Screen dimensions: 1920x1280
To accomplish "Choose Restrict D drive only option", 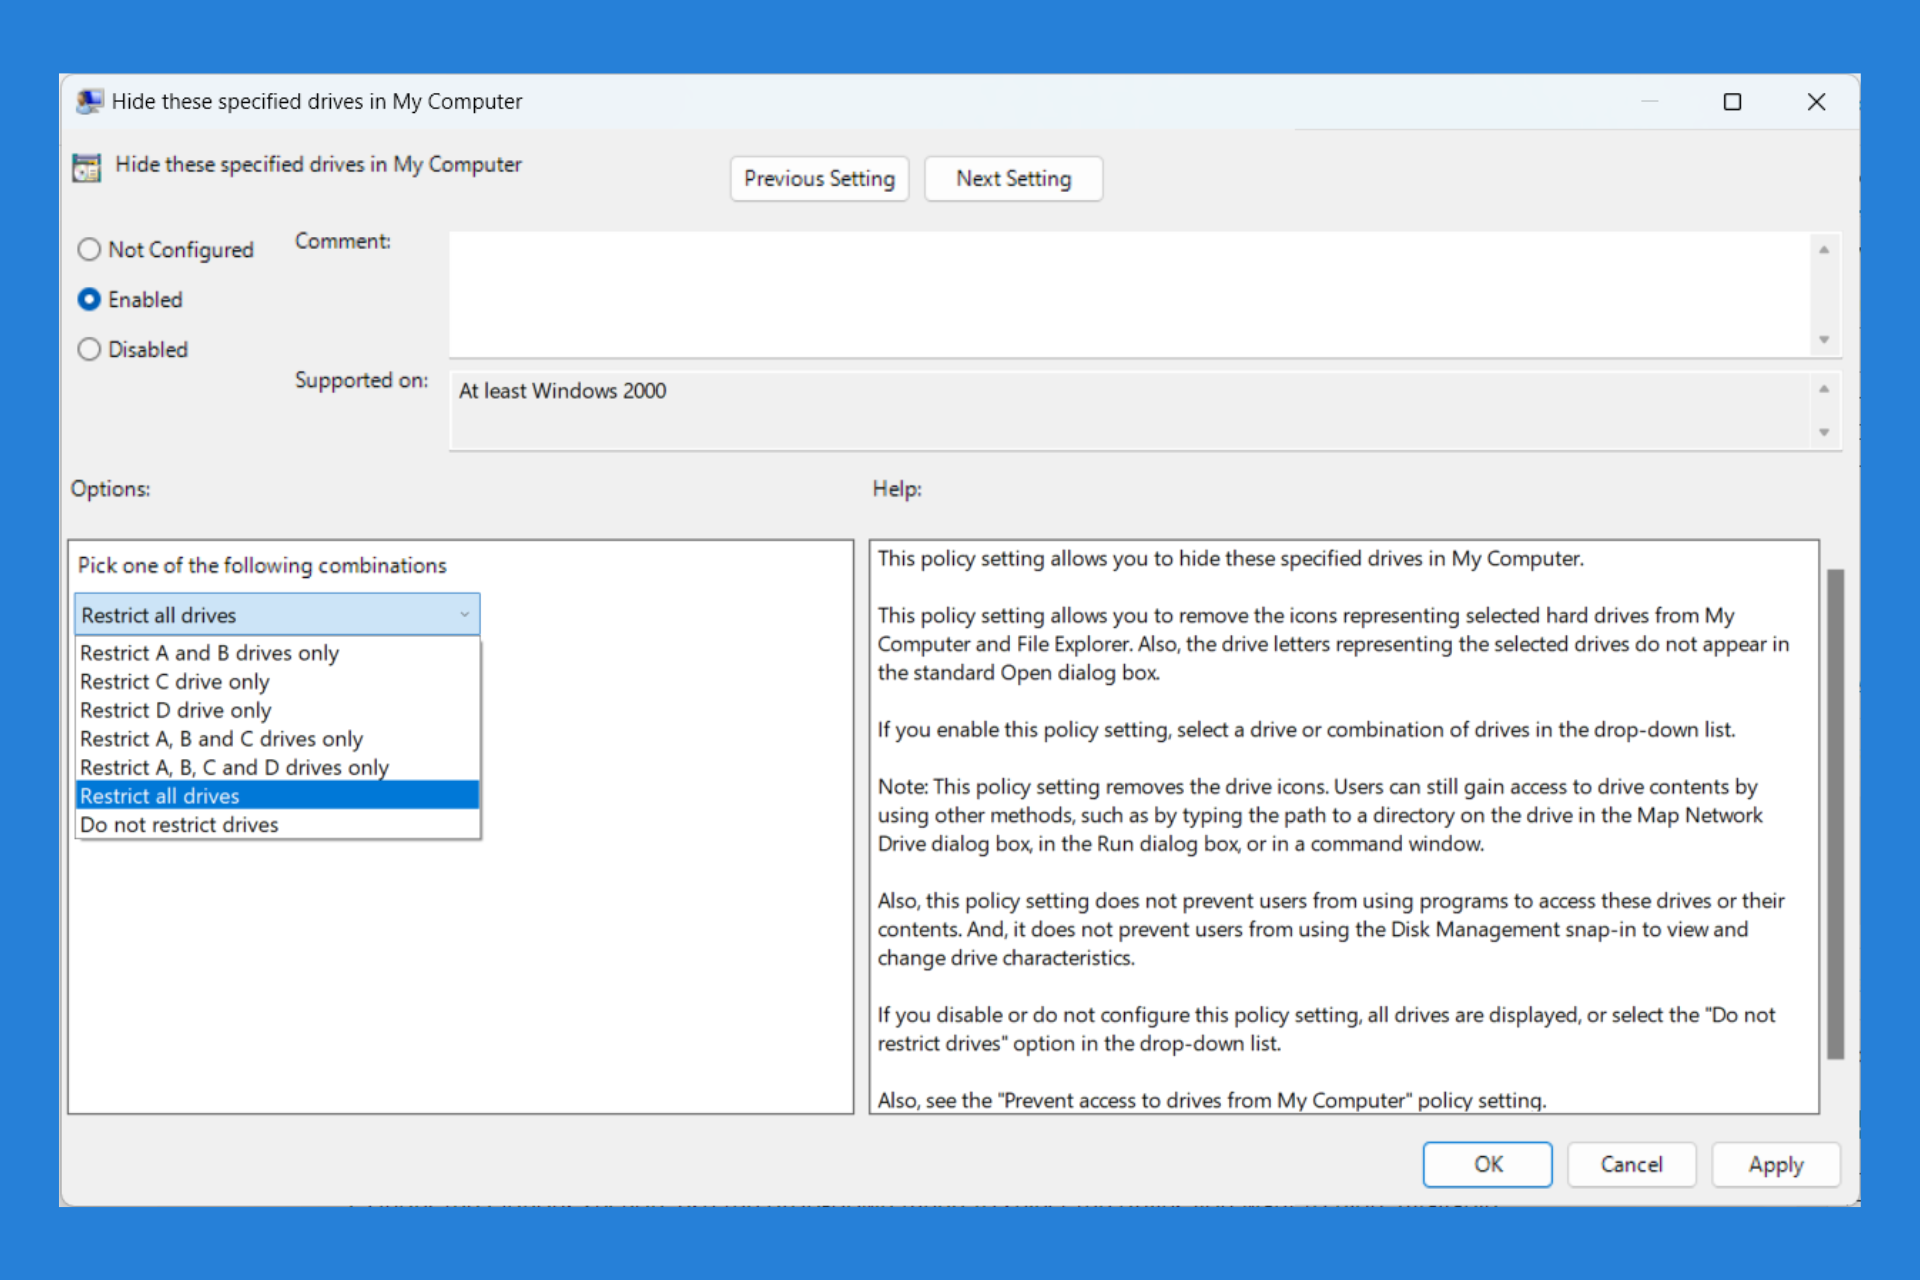I will (278, 710).
